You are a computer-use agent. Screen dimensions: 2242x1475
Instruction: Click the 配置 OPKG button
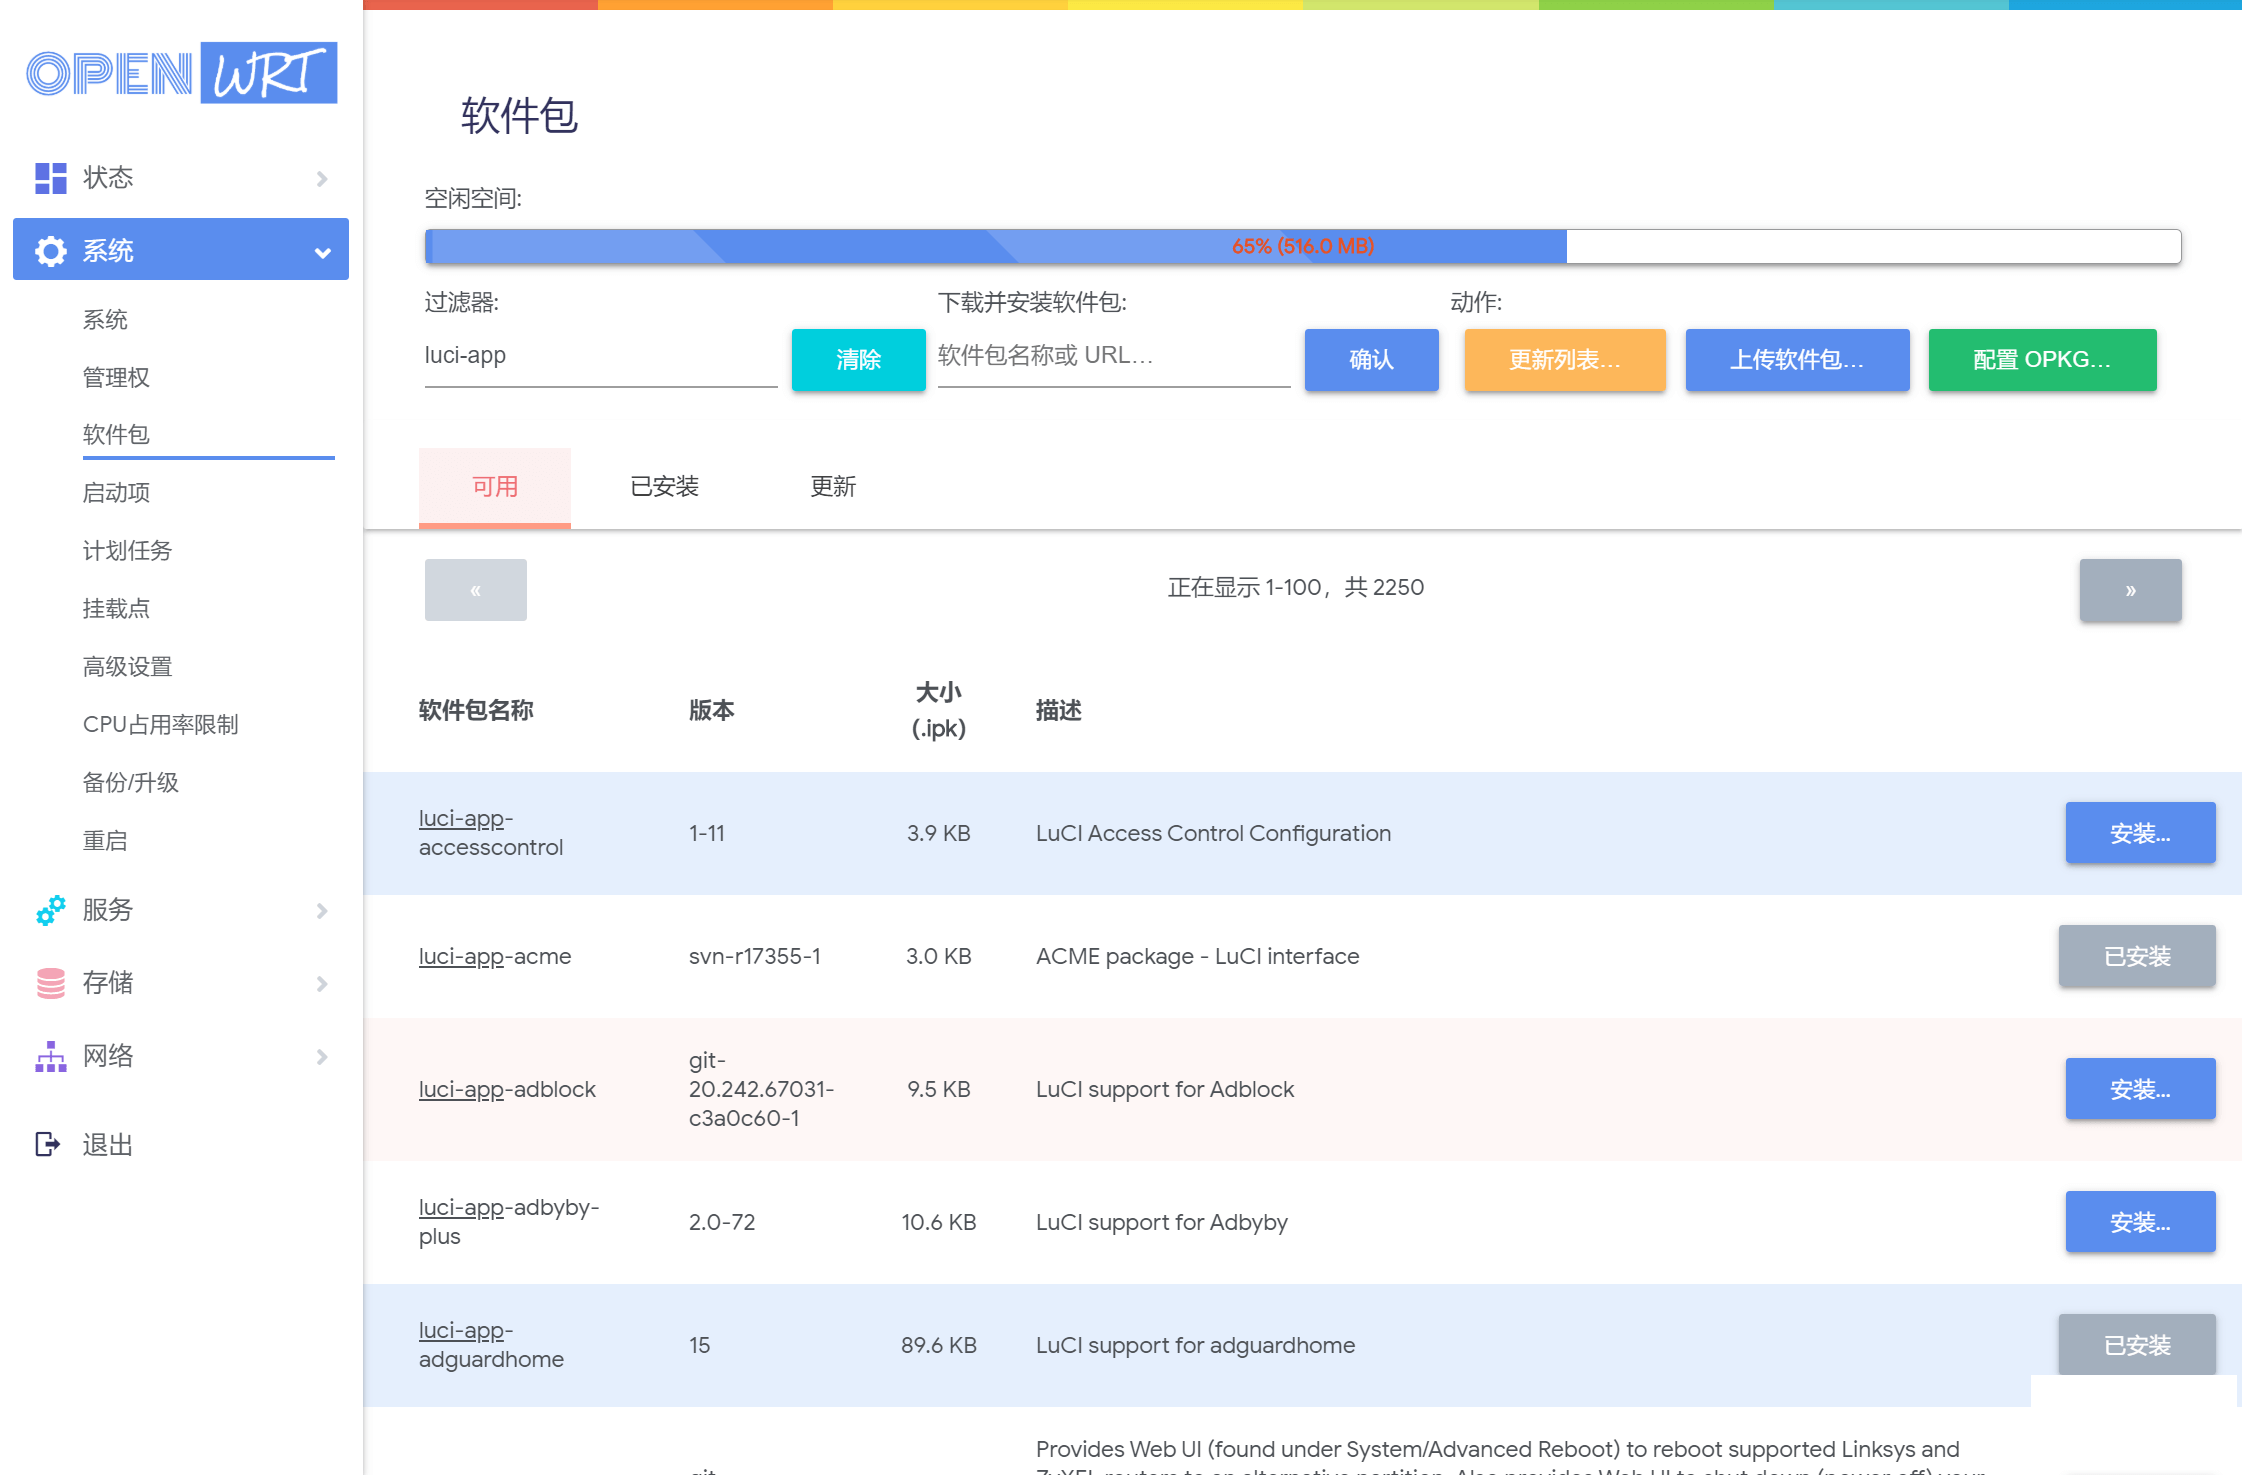click(2042, 360)
